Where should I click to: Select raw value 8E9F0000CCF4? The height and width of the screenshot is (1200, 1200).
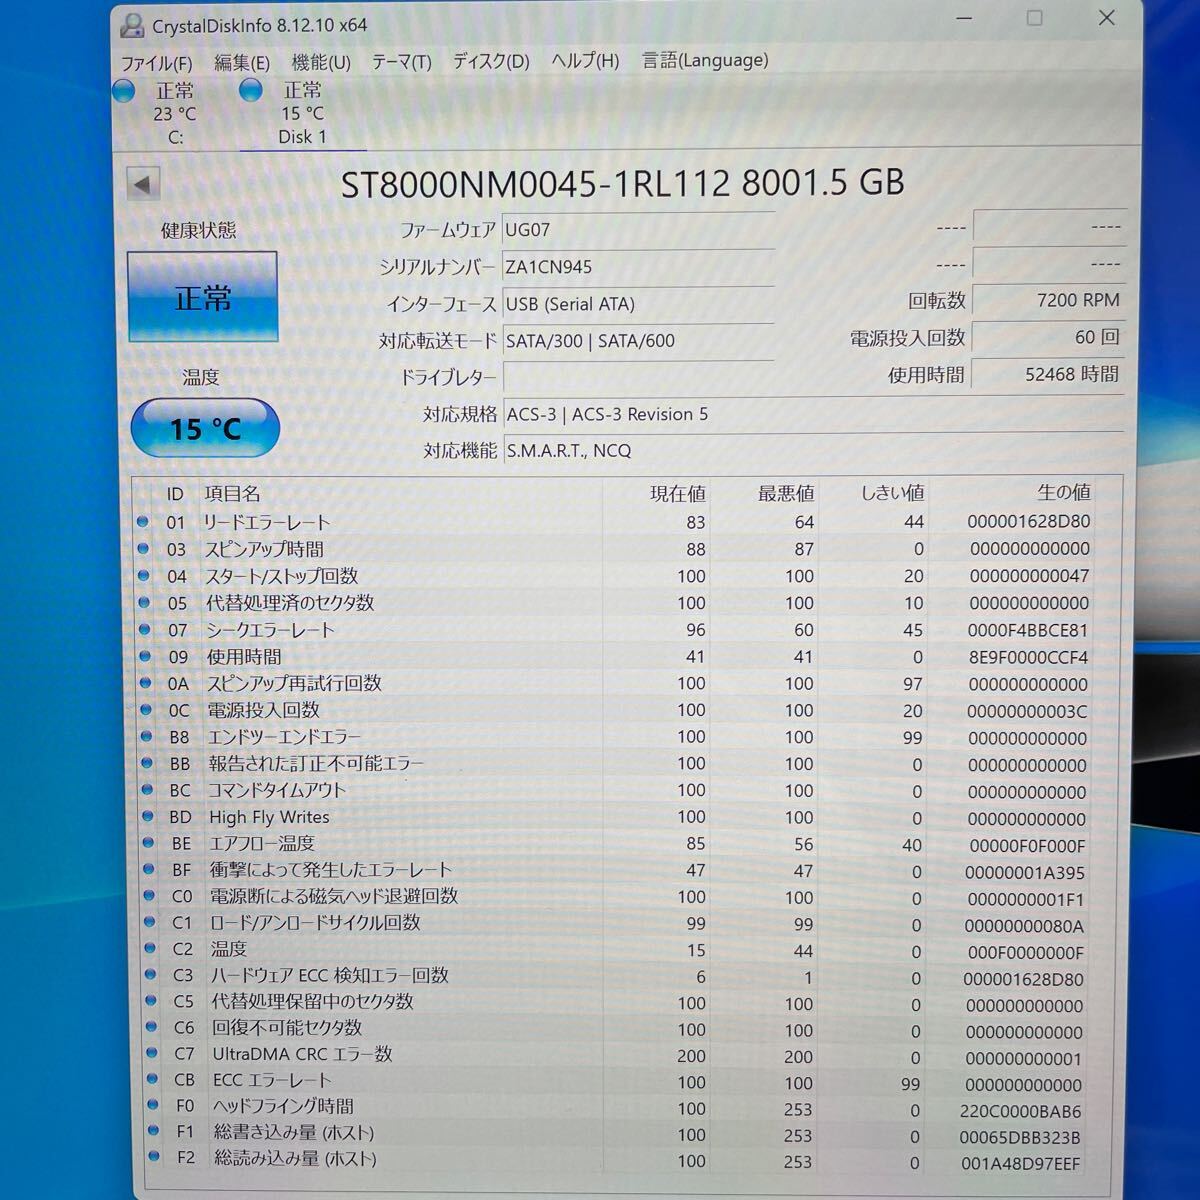point(1028,657)
